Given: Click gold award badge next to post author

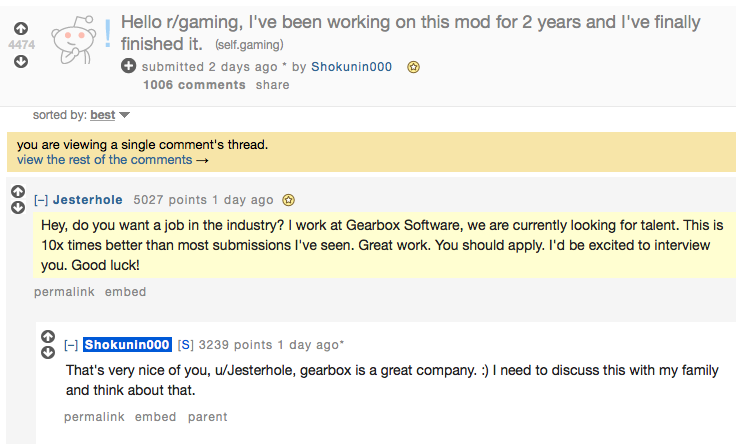Looking at the screenshot, I should (x=413, y=67).
